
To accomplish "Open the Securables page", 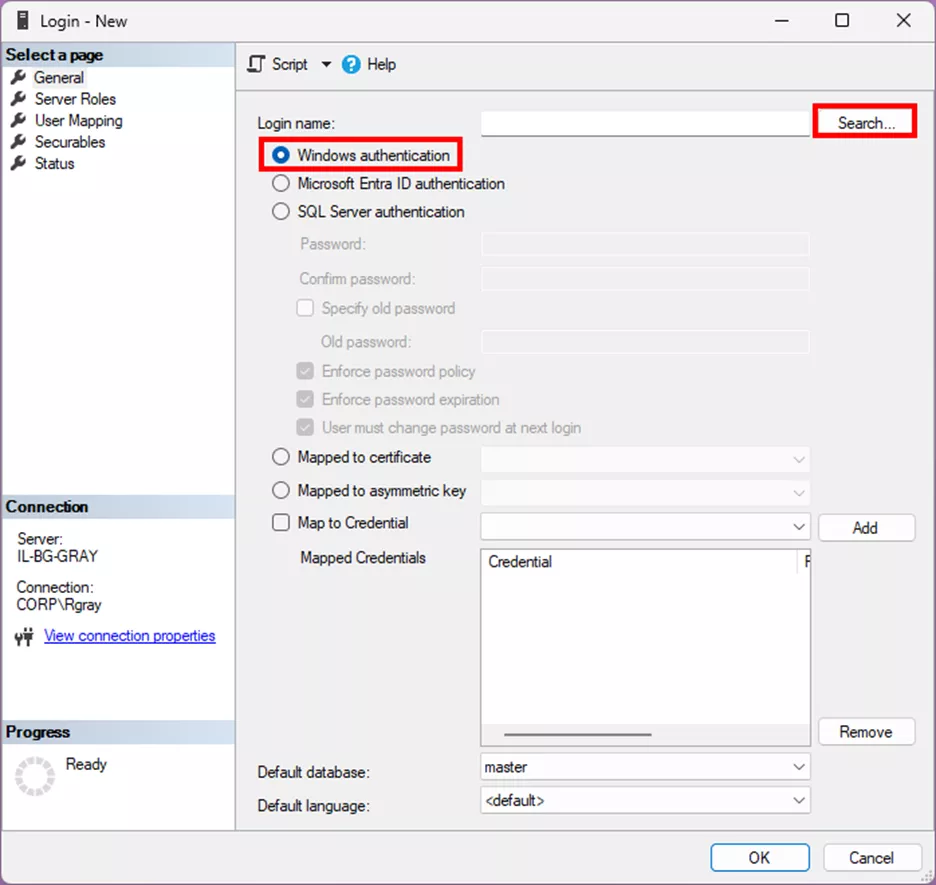I will [x=70, y=142].
